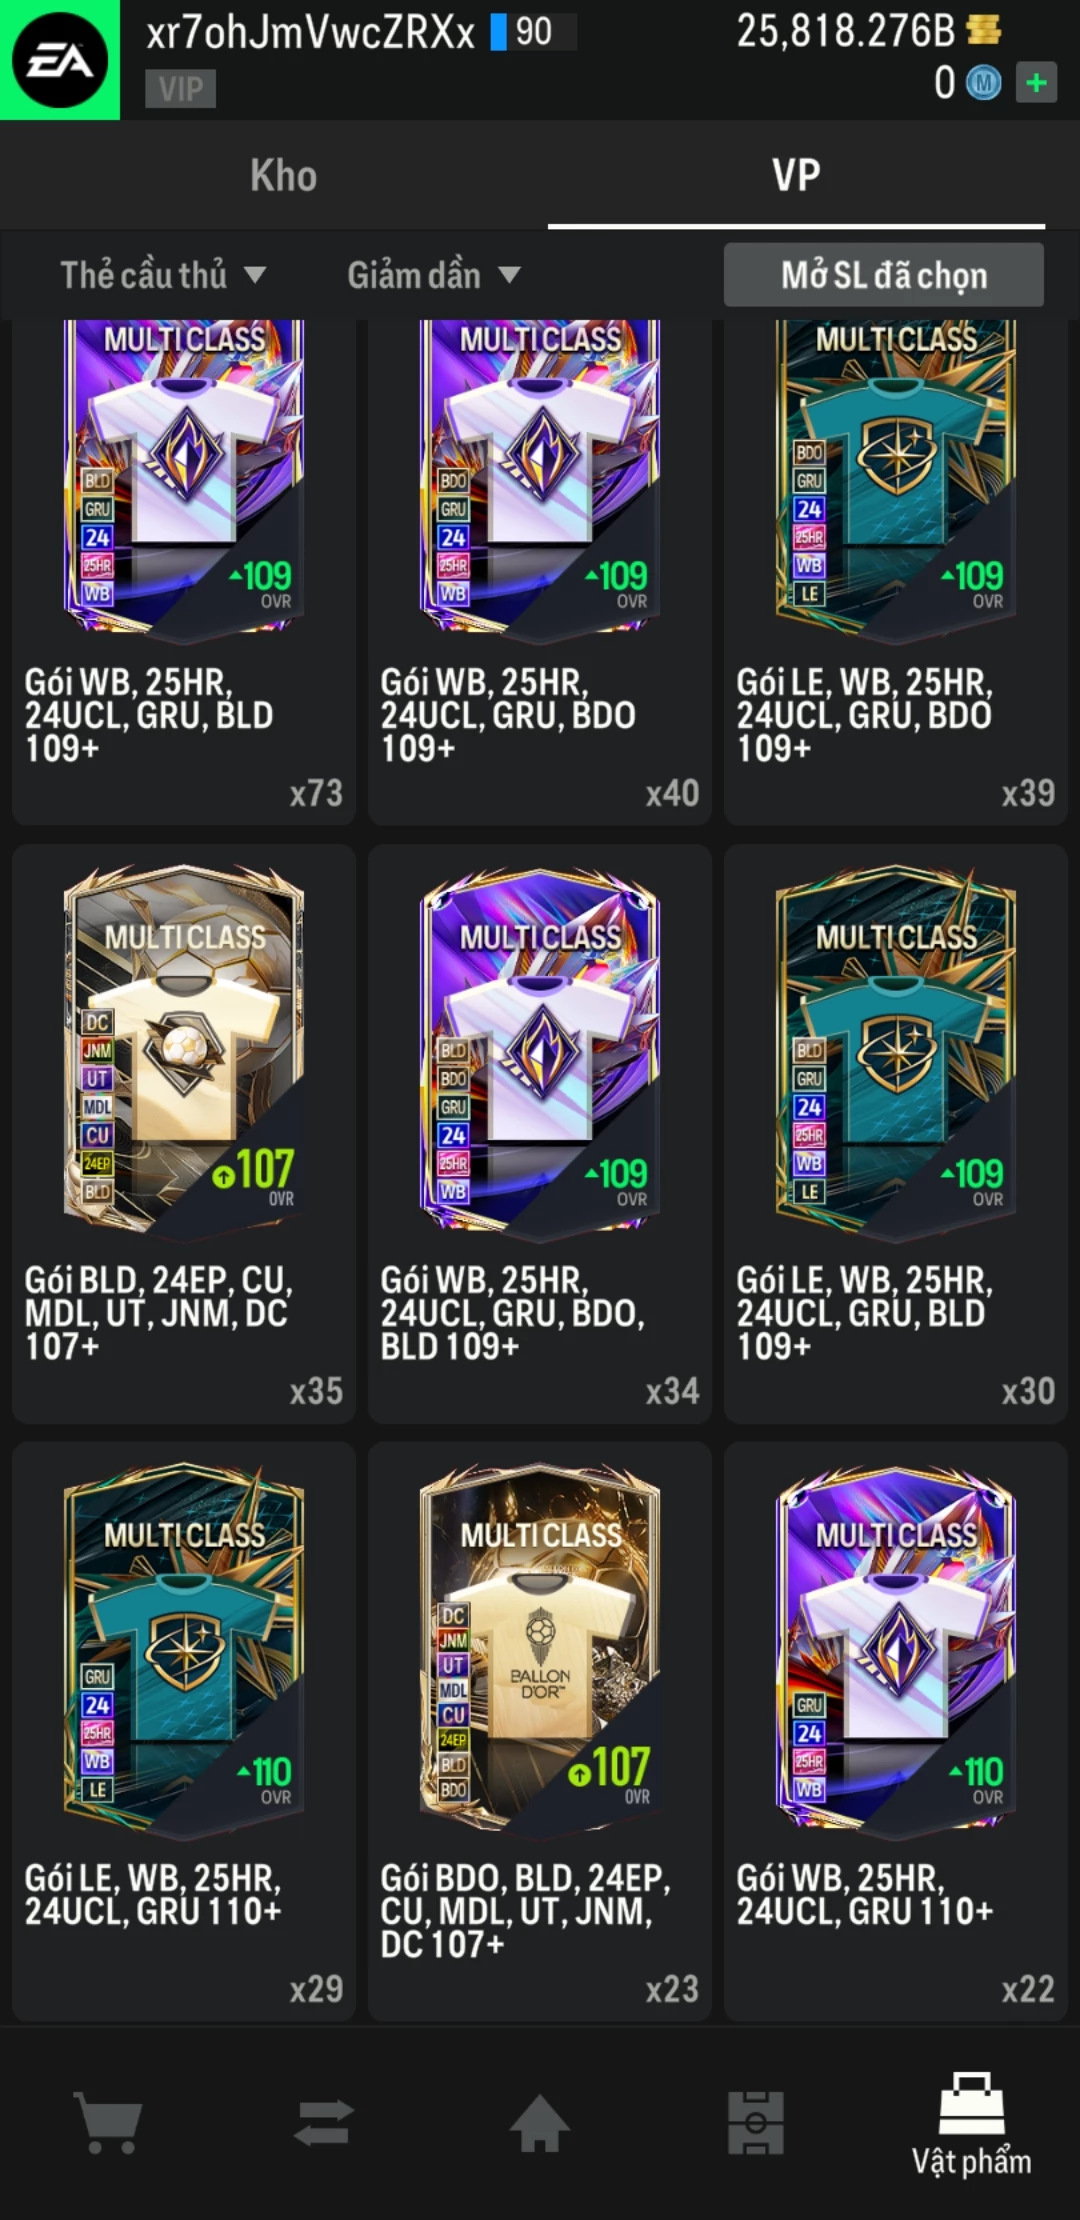The height and width of the screenshot is (2220, 1080).
Task: Go to the home icon
Action: coord(540,2122)
